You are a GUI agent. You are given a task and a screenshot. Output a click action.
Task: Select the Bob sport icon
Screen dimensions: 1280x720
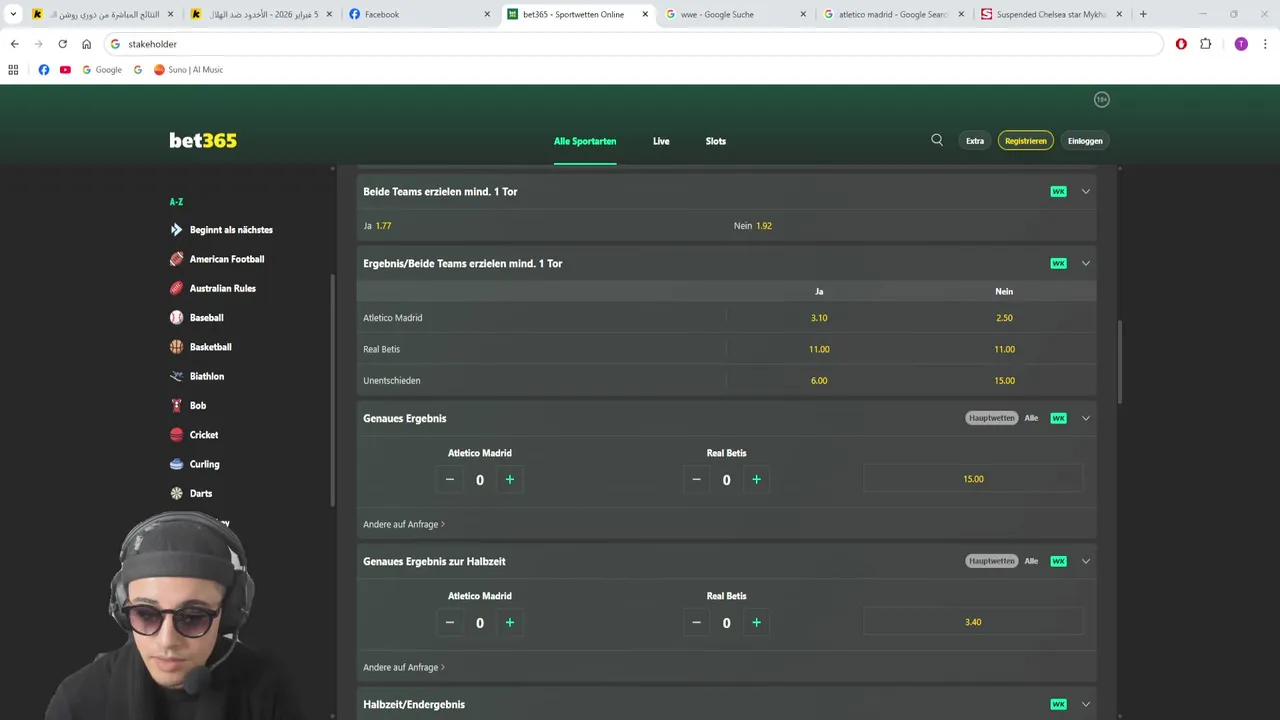(x=177, y=405)
